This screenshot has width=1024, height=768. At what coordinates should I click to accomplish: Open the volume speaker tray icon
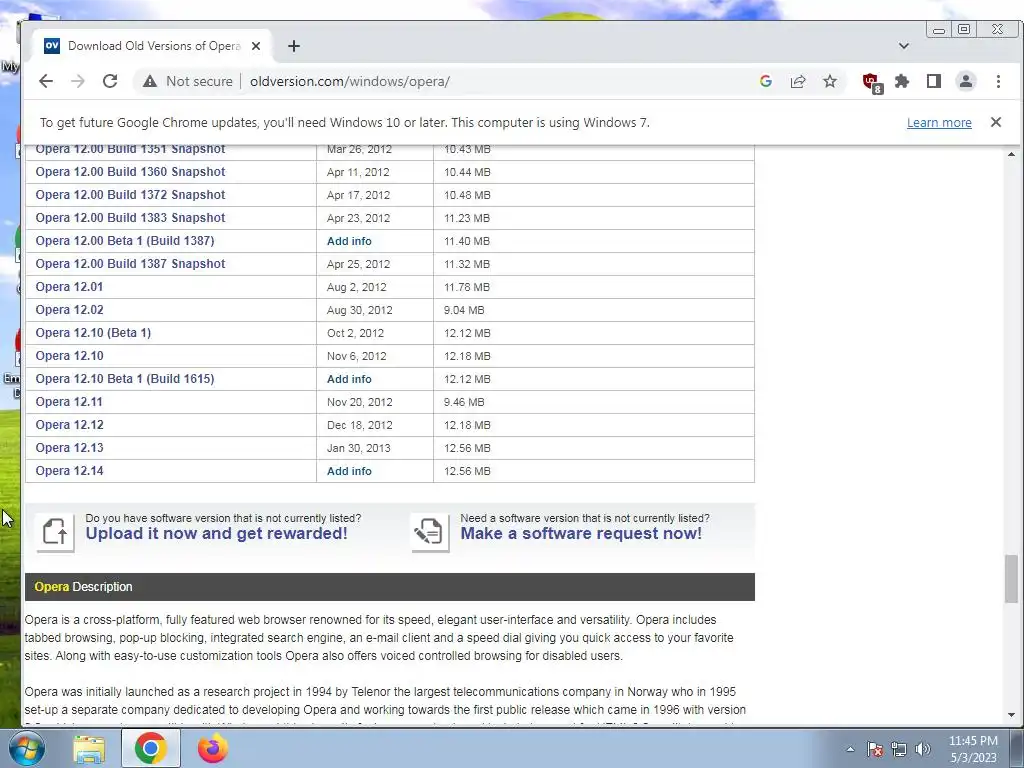coord(923,749)
